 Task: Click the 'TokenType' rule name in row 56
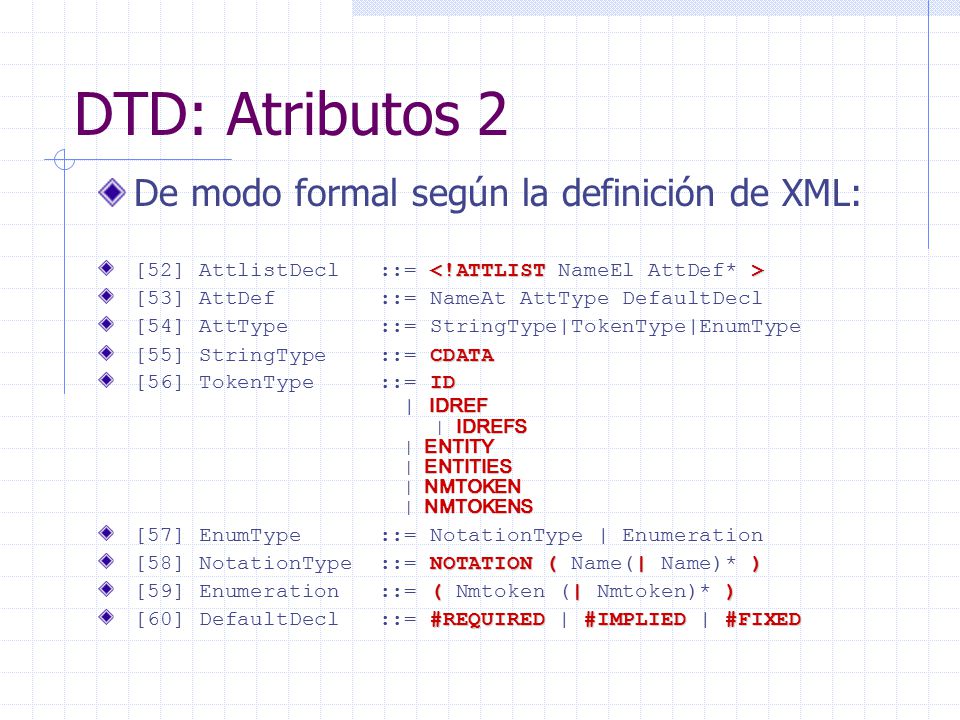[x=256, y=383]
